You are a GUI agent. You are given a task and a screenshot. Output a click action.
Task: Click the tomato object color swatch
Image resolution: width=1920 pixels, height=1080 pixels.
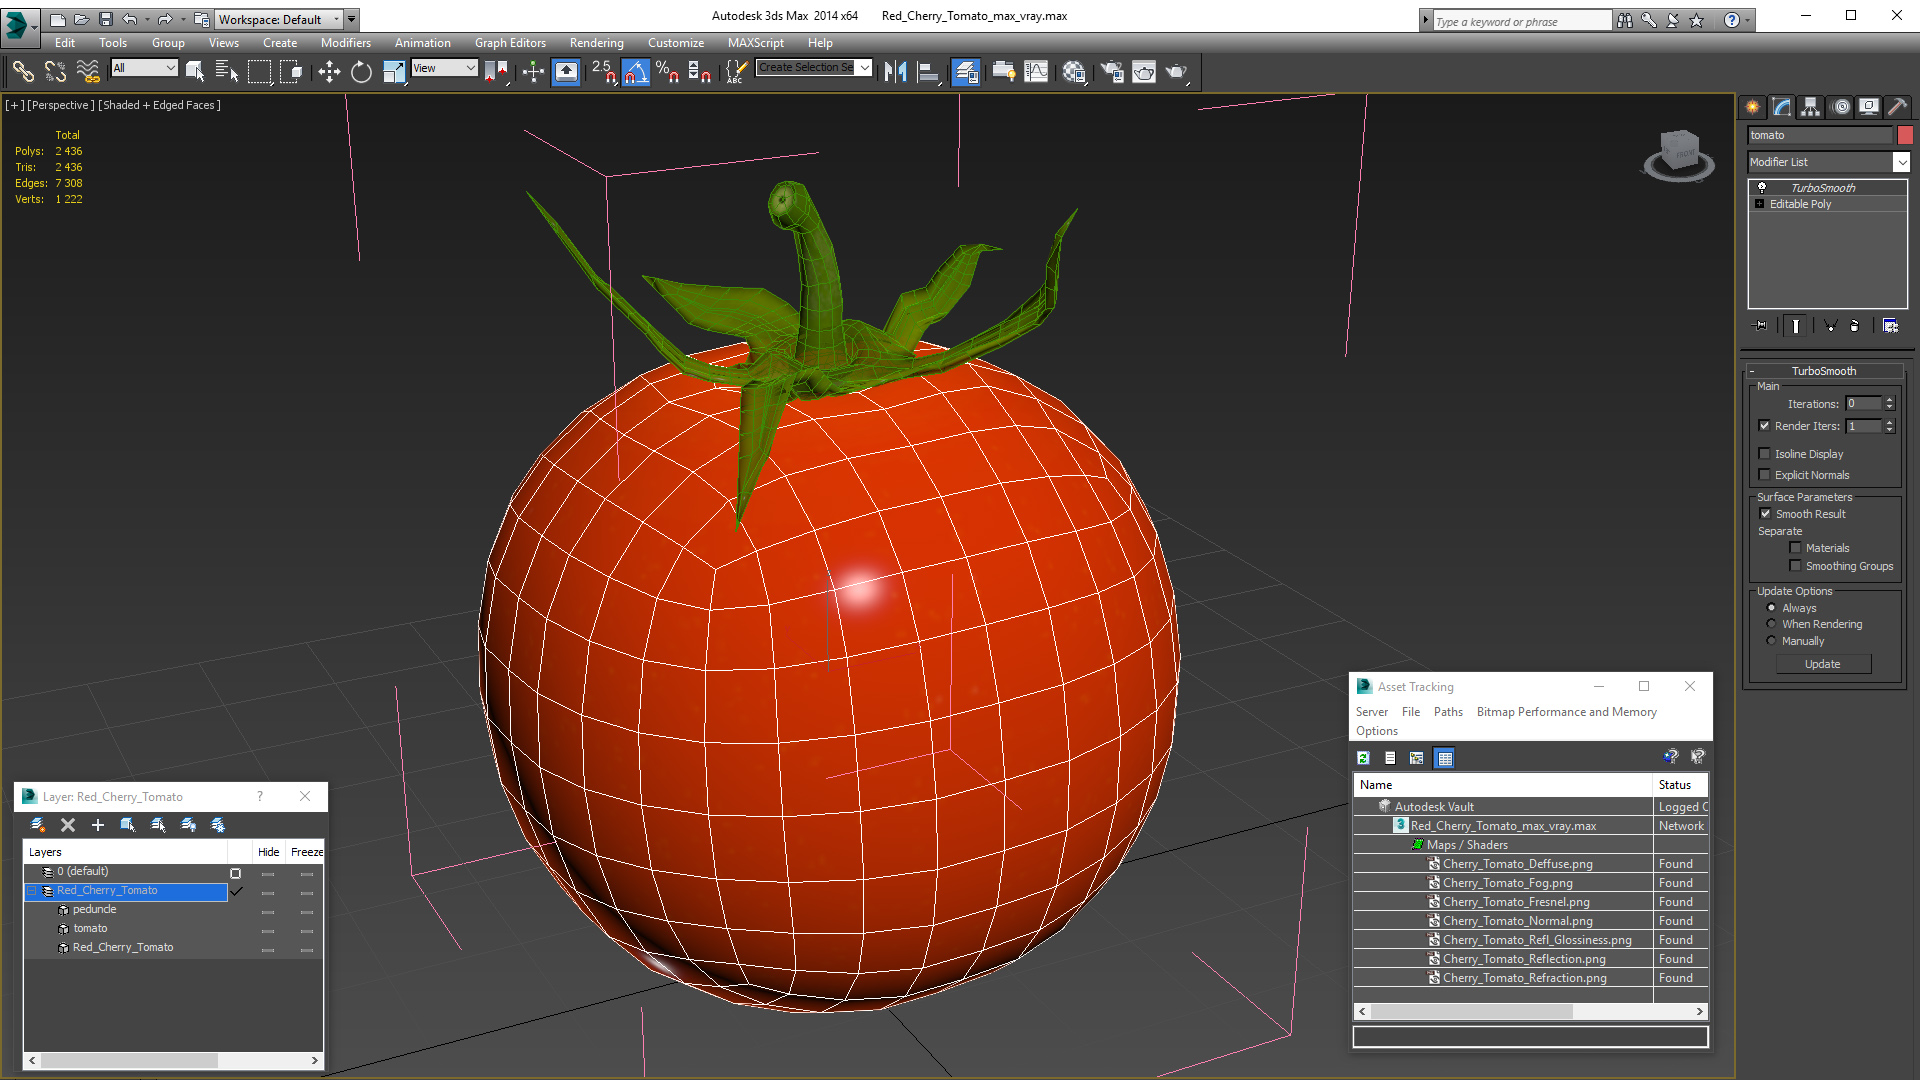coord(1905,135)
